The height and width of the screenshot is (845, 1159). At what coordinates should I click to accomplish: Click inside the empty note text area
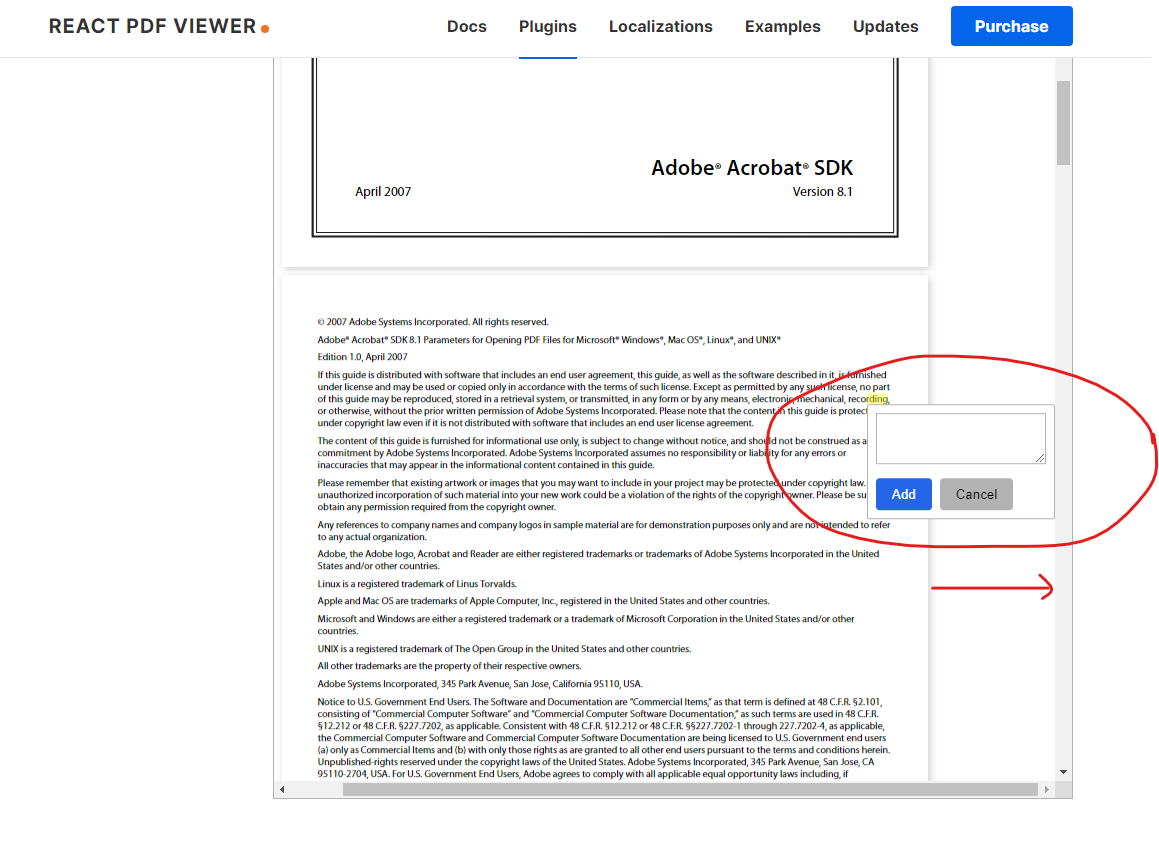[959, 437]
